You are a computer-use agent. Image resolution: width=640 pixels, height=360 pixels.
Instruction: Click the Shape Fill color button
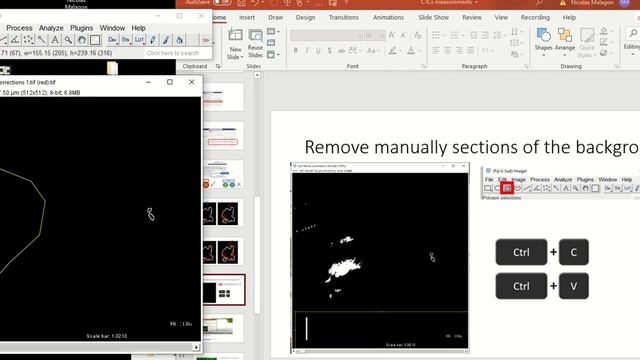[604, 31]
